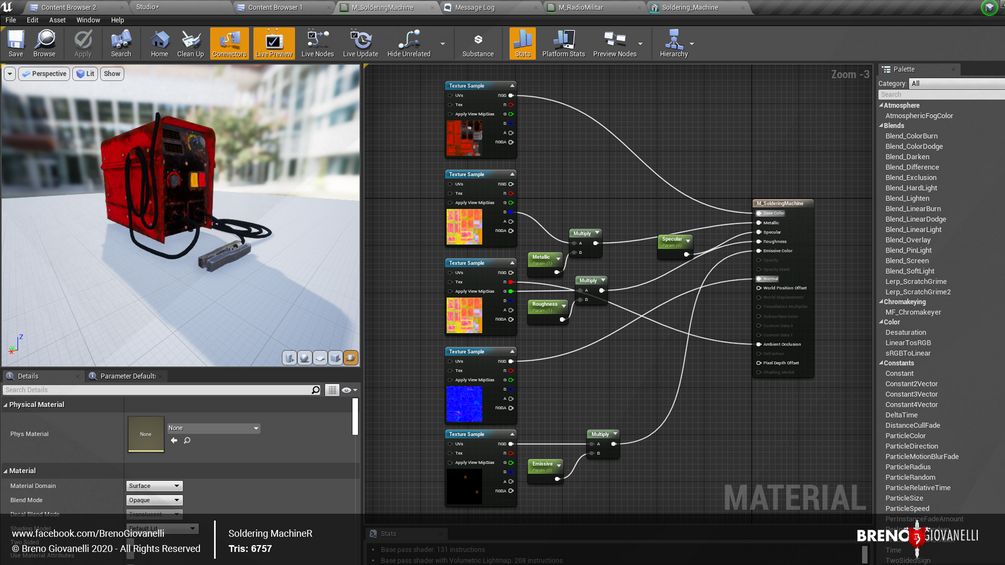Open the Edit menu
The width and height of the screenshot is (1005, 565).
click(32, 20)
